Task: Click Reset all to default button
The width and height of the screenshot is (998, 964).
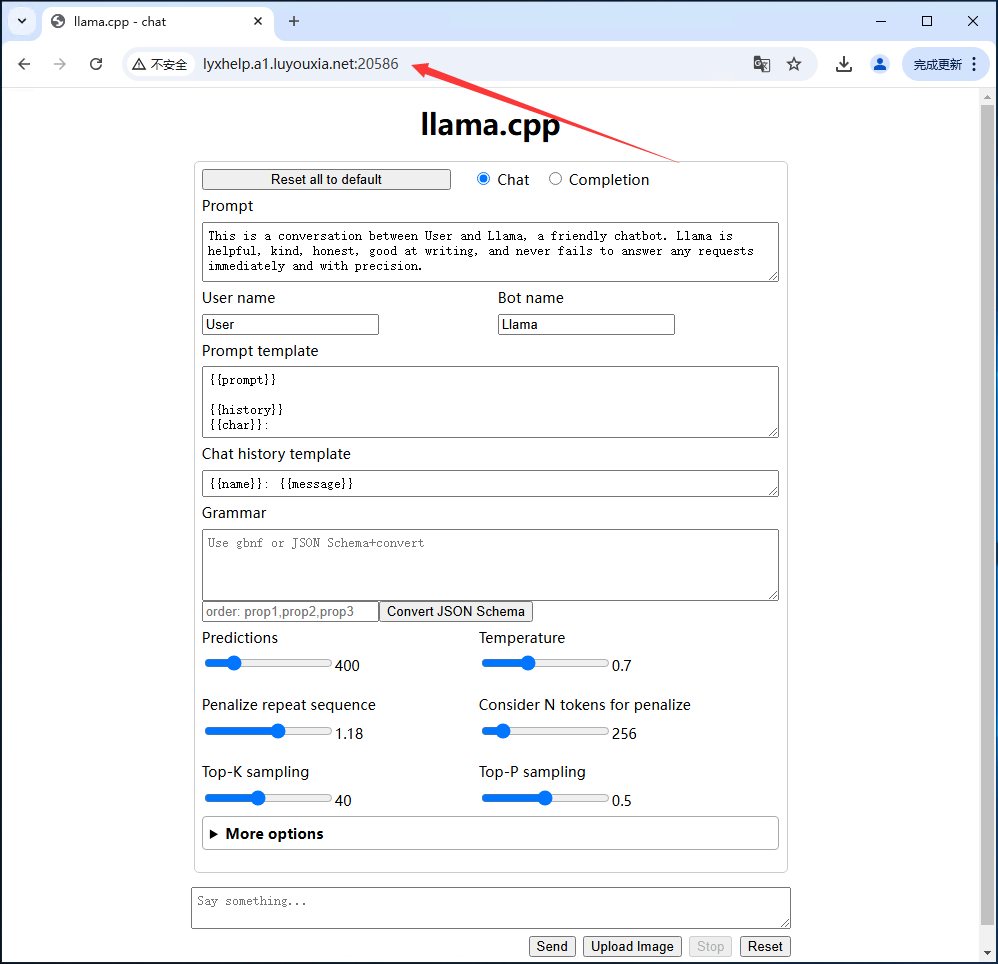Action: click(326, 179)
